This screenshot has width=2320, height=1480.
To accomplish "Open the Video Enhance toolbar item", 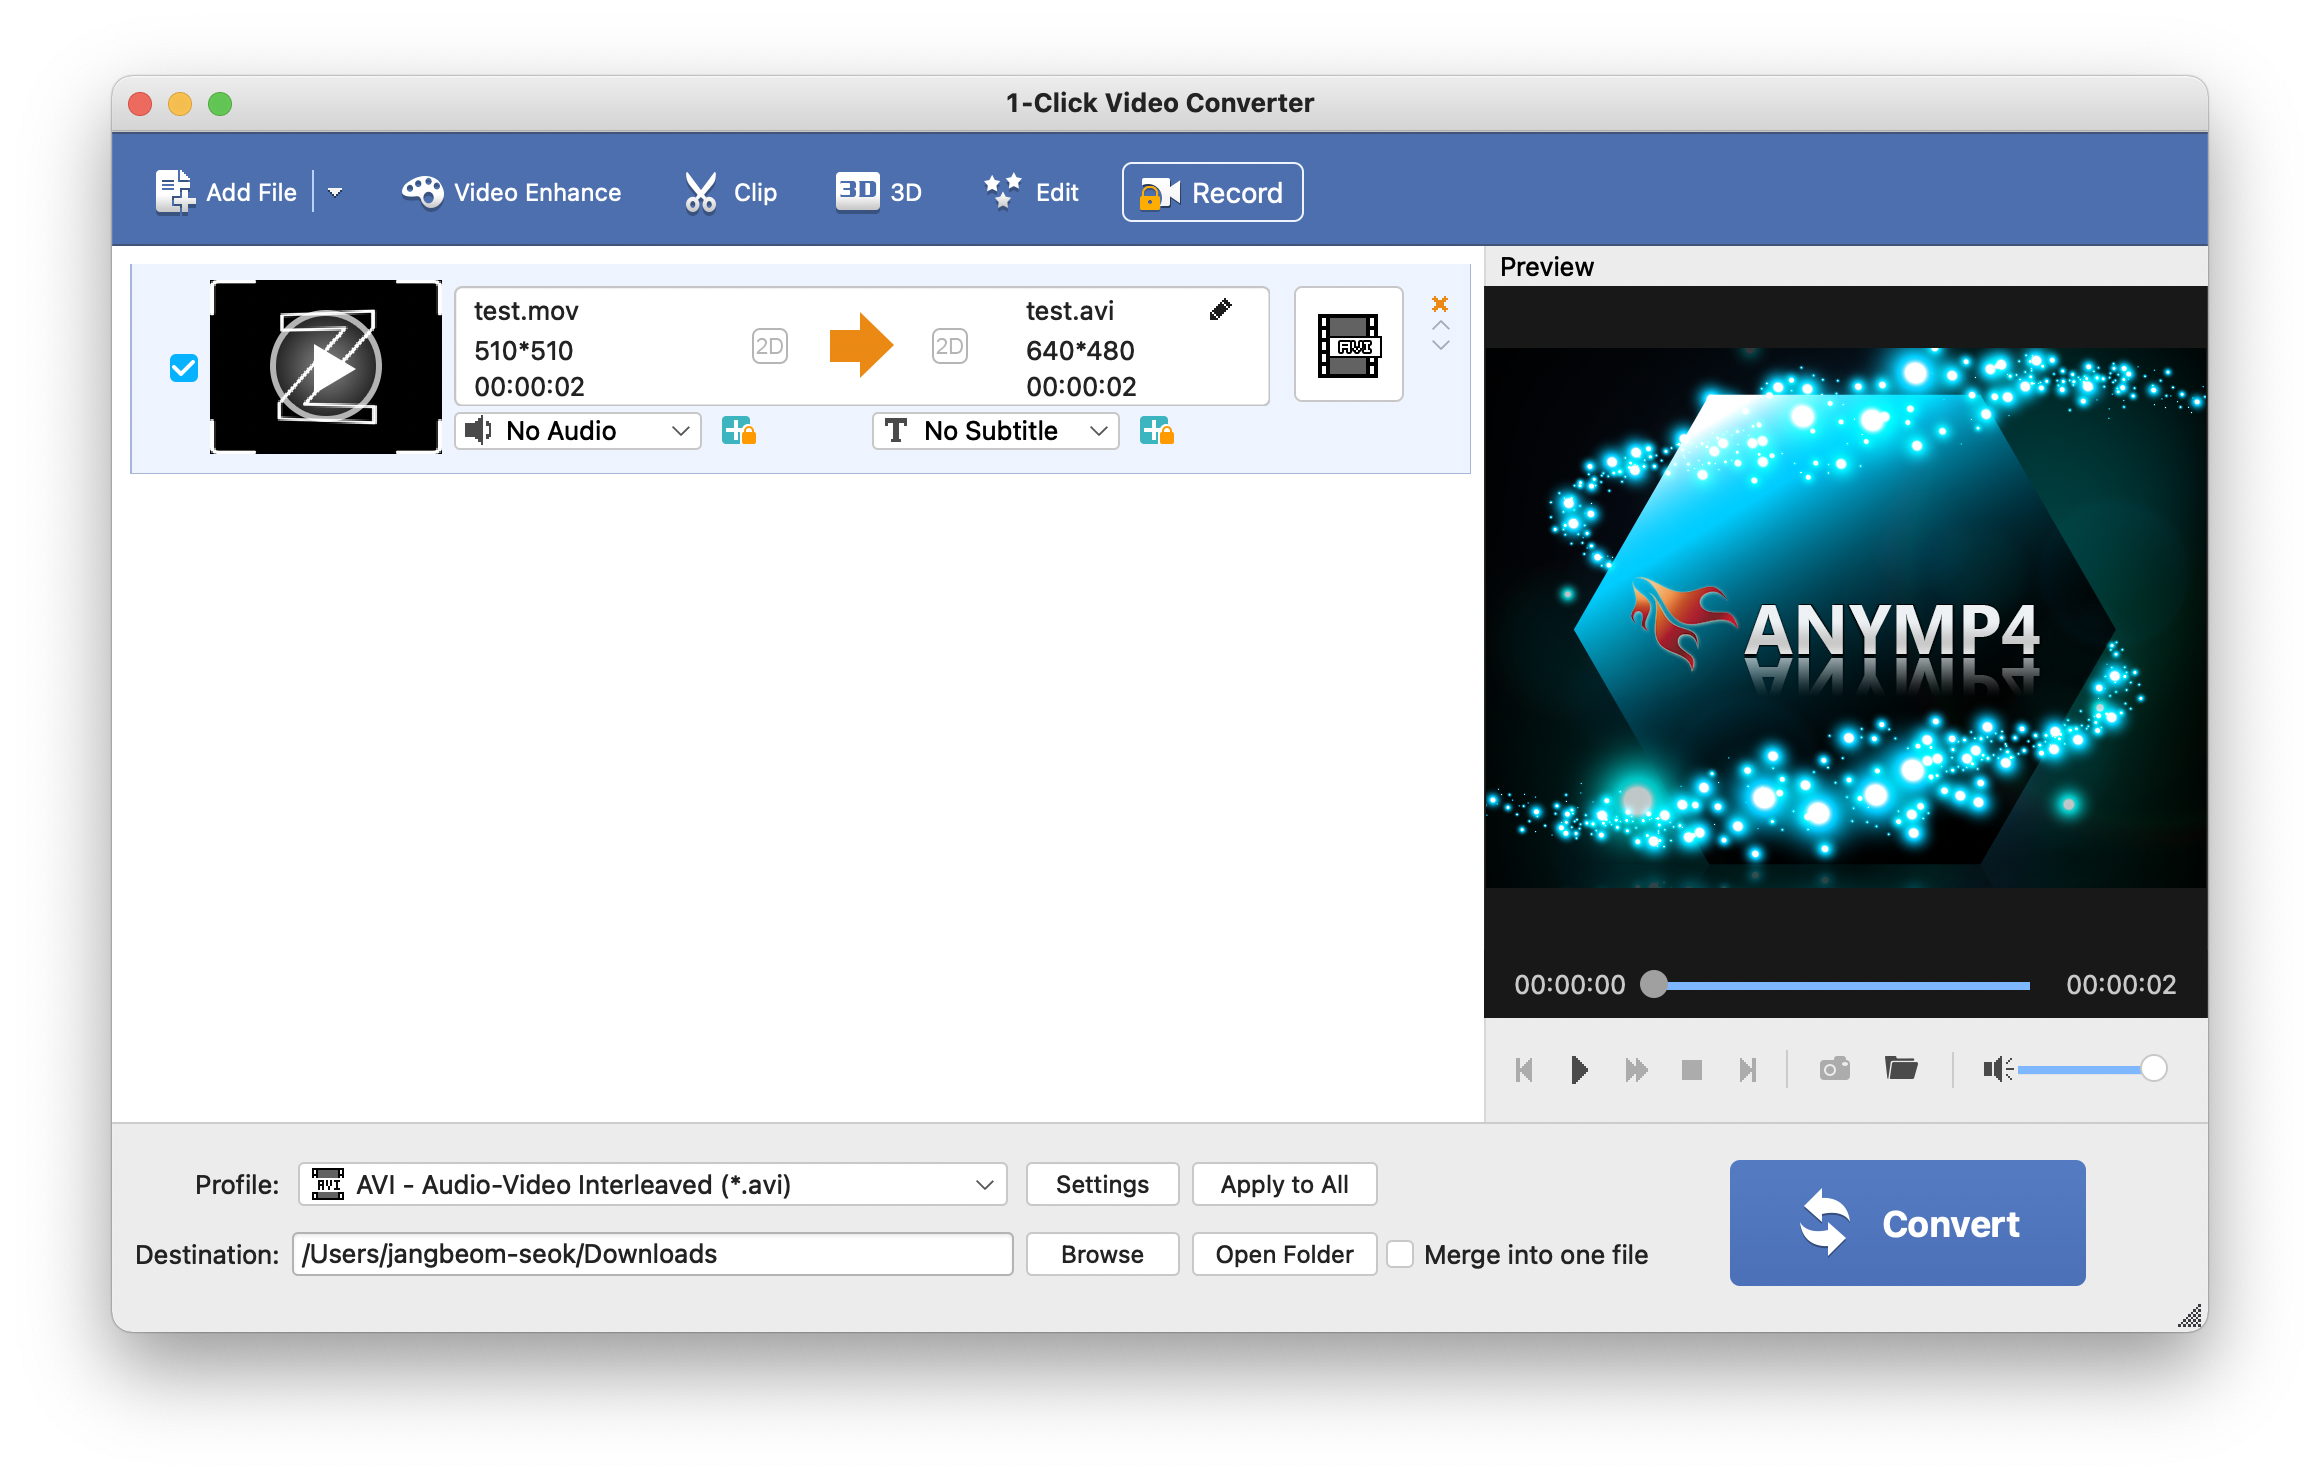I will click(512, 192).
